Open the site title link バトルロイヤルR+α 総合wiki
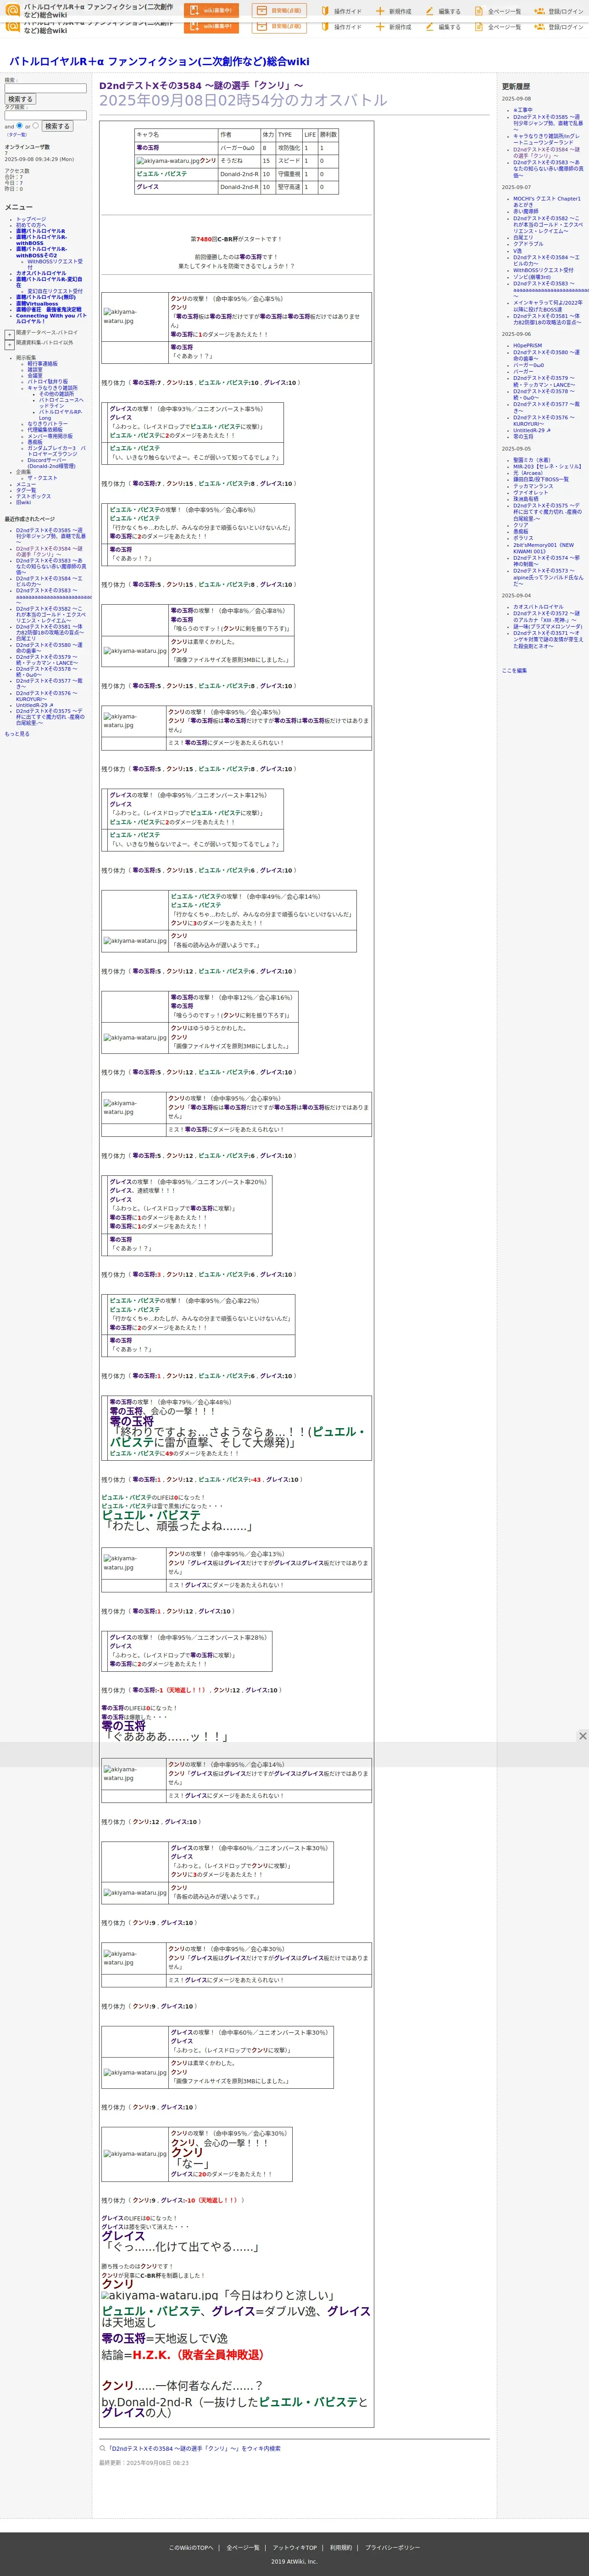Screen dimensions: 589x2576 pyautogui.click(x=159, y=61)
